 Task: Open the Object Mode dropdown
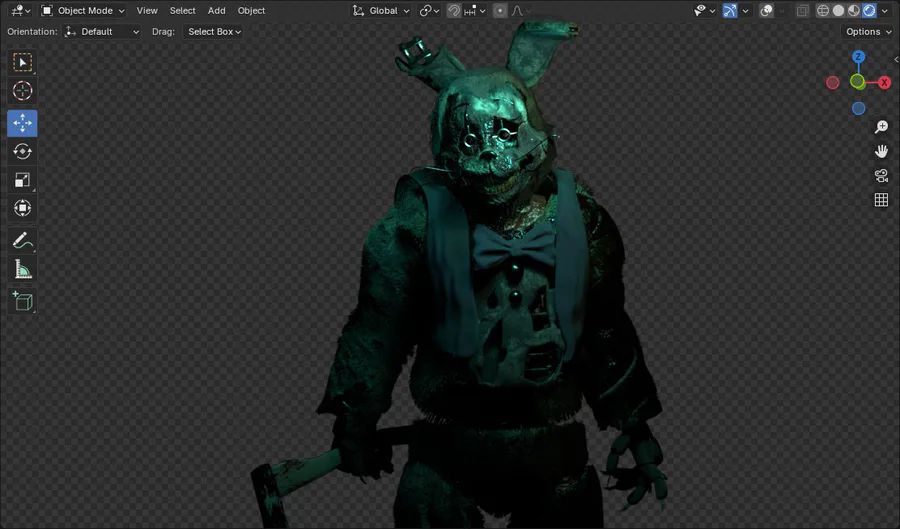[x=83, y=10]
